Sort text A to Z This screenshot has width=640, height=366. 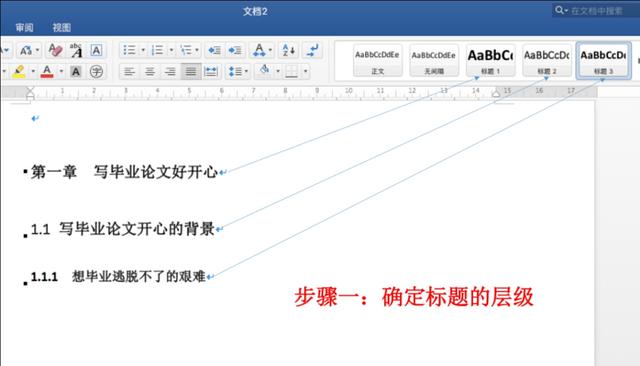pos(289,50)
